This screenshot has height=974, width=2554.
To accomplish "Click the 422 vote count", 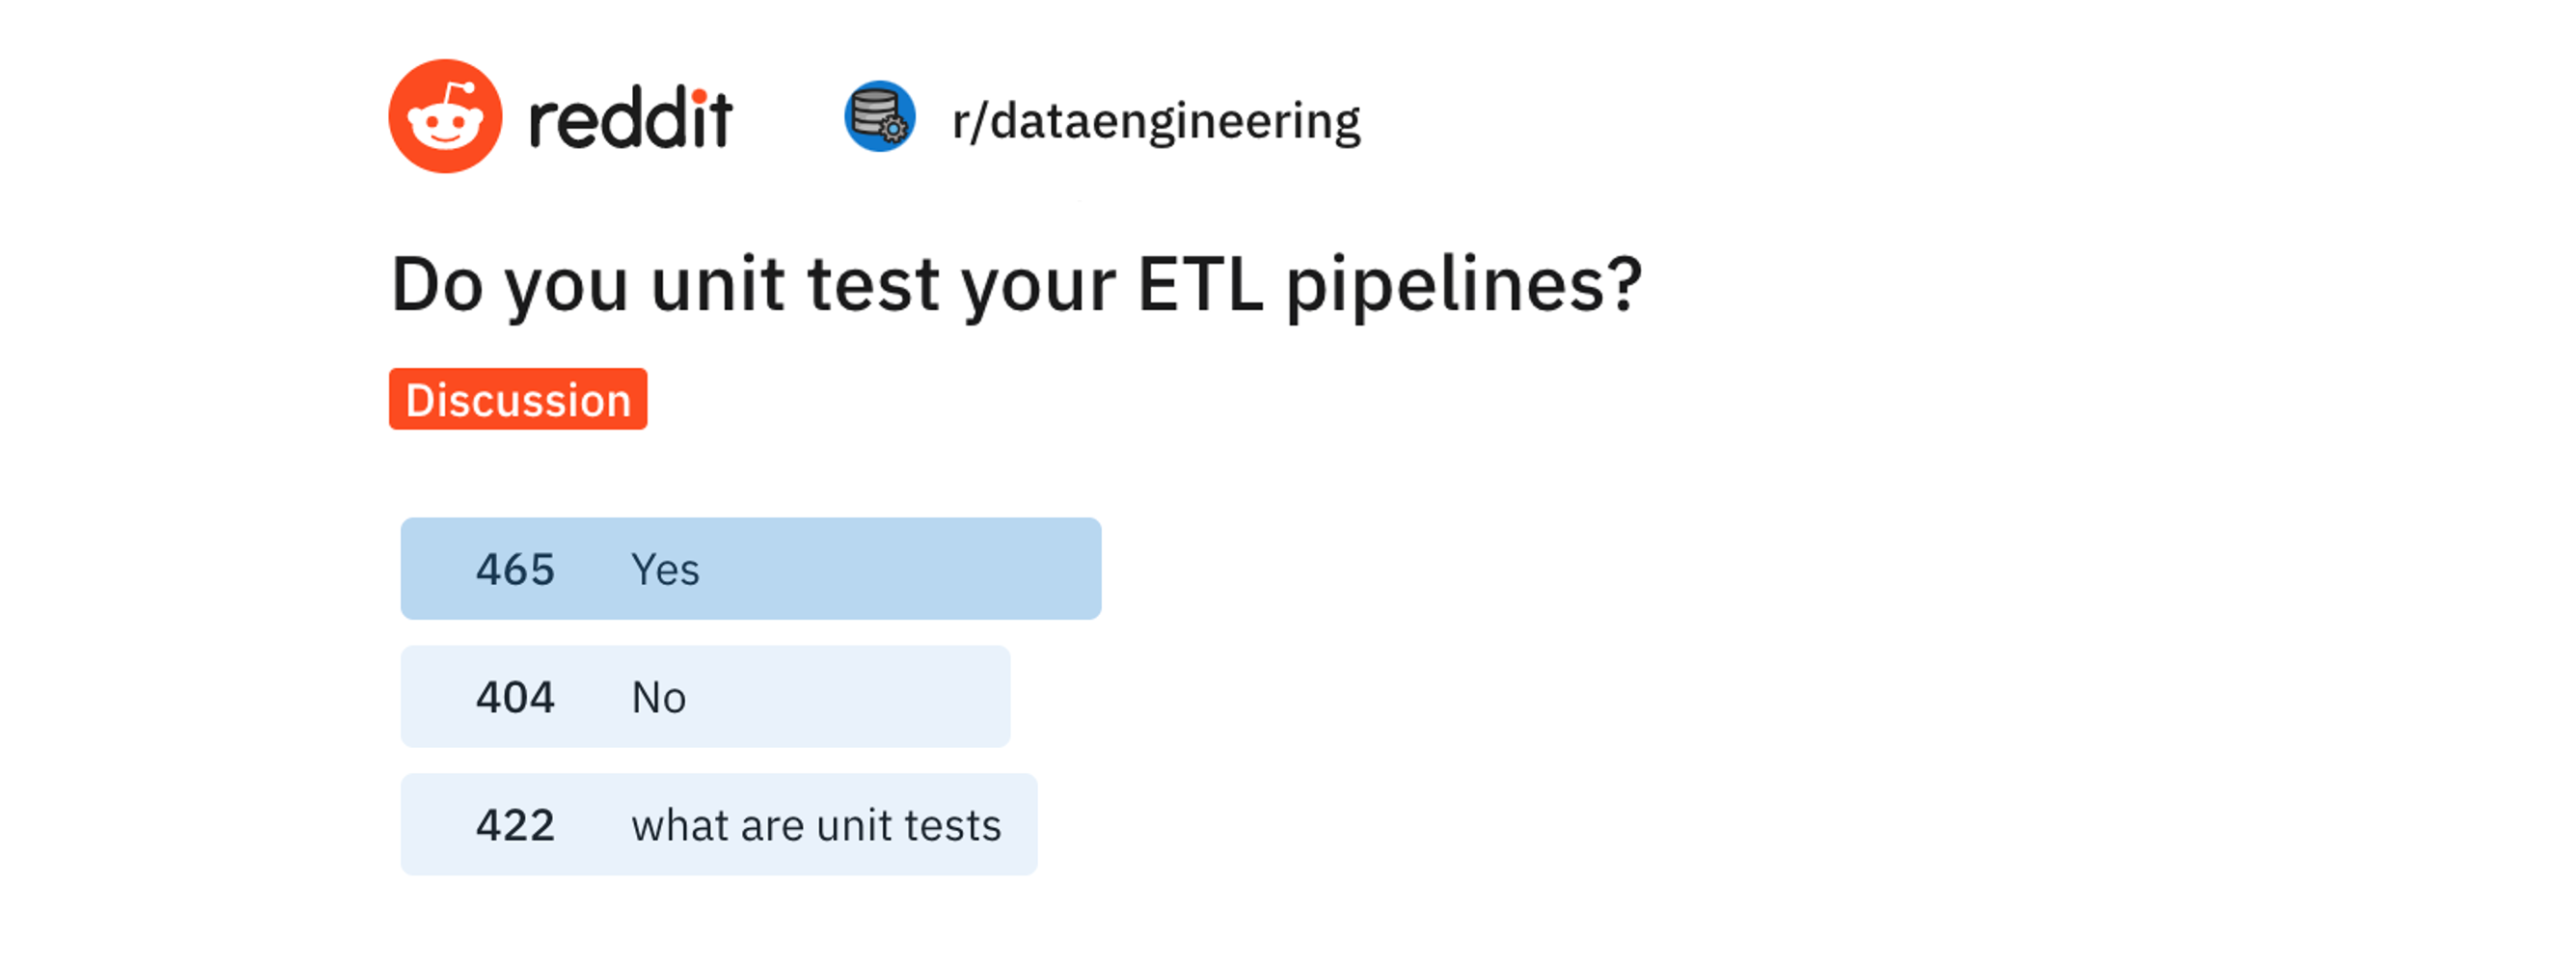I will 514,826.
